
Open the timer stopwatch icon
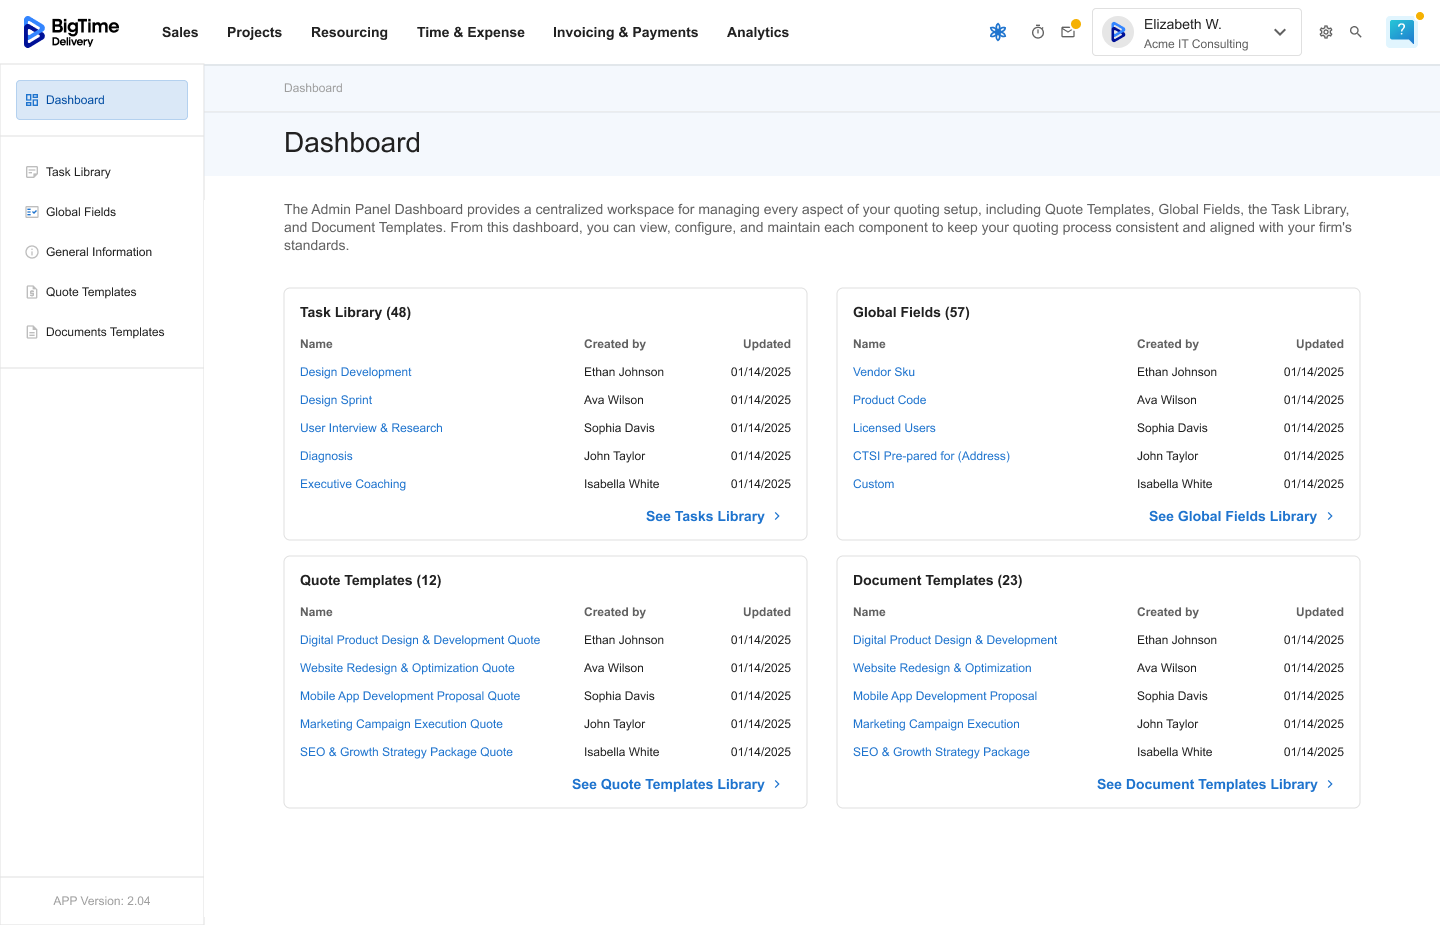[1038, 32]
